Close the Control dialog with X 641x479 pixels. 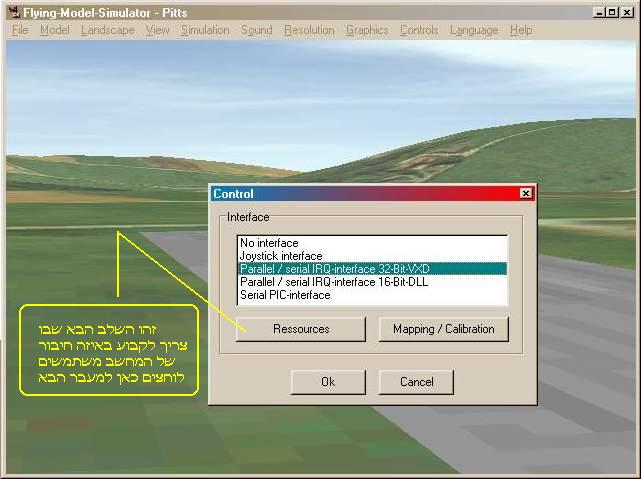click(x=526, y=193)
